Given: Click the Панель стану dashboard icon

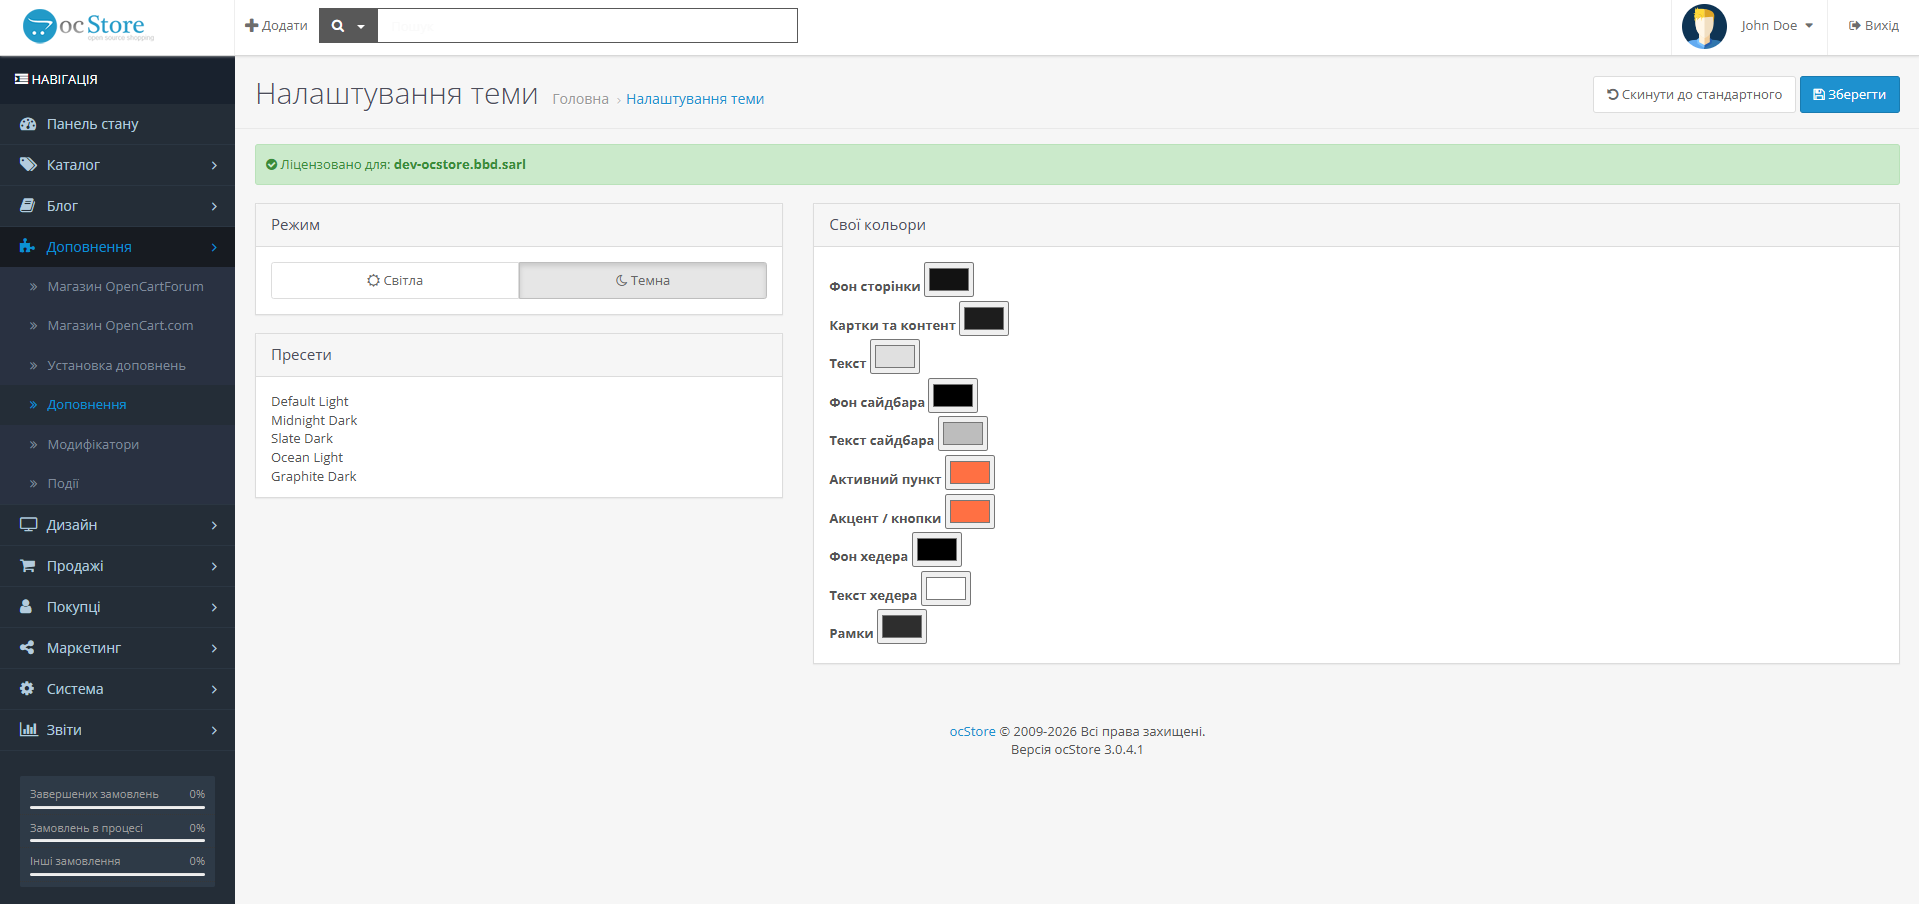Looking at the screenshot, I should [x=28, y=124].
